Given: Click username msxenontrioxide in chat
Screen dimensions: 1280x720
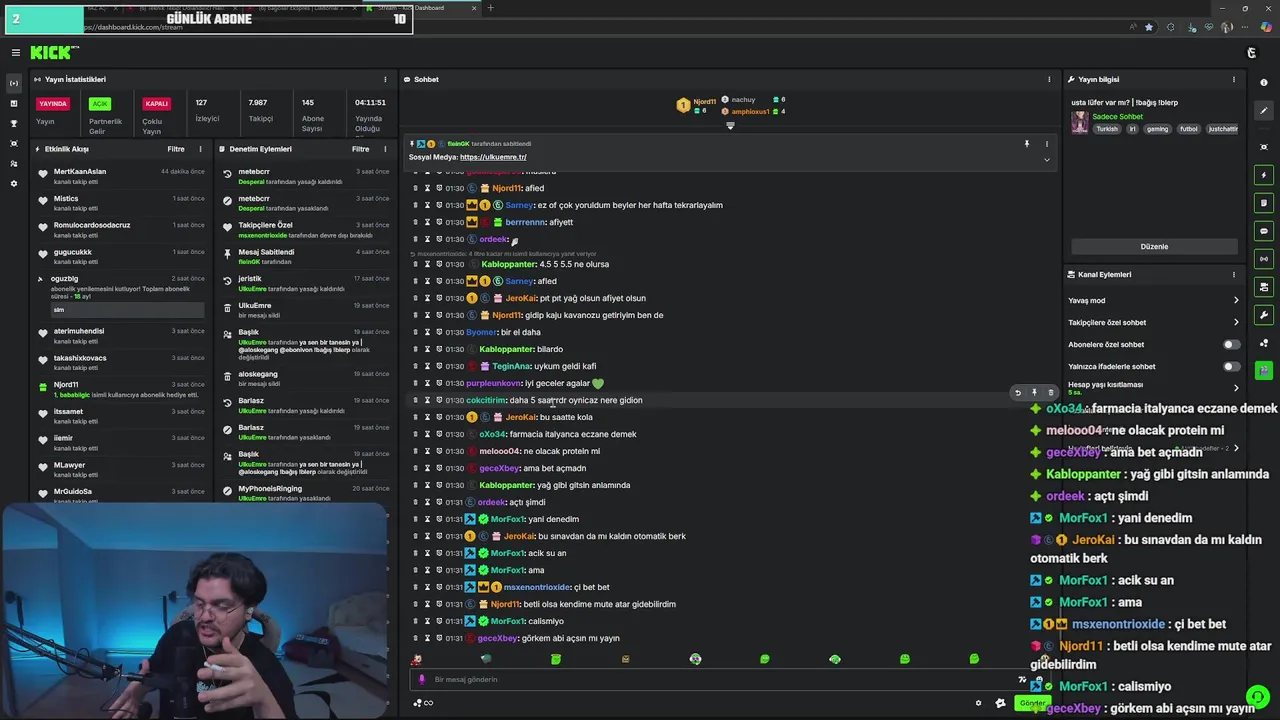Looking at the screenshot, I should (537, 588).
